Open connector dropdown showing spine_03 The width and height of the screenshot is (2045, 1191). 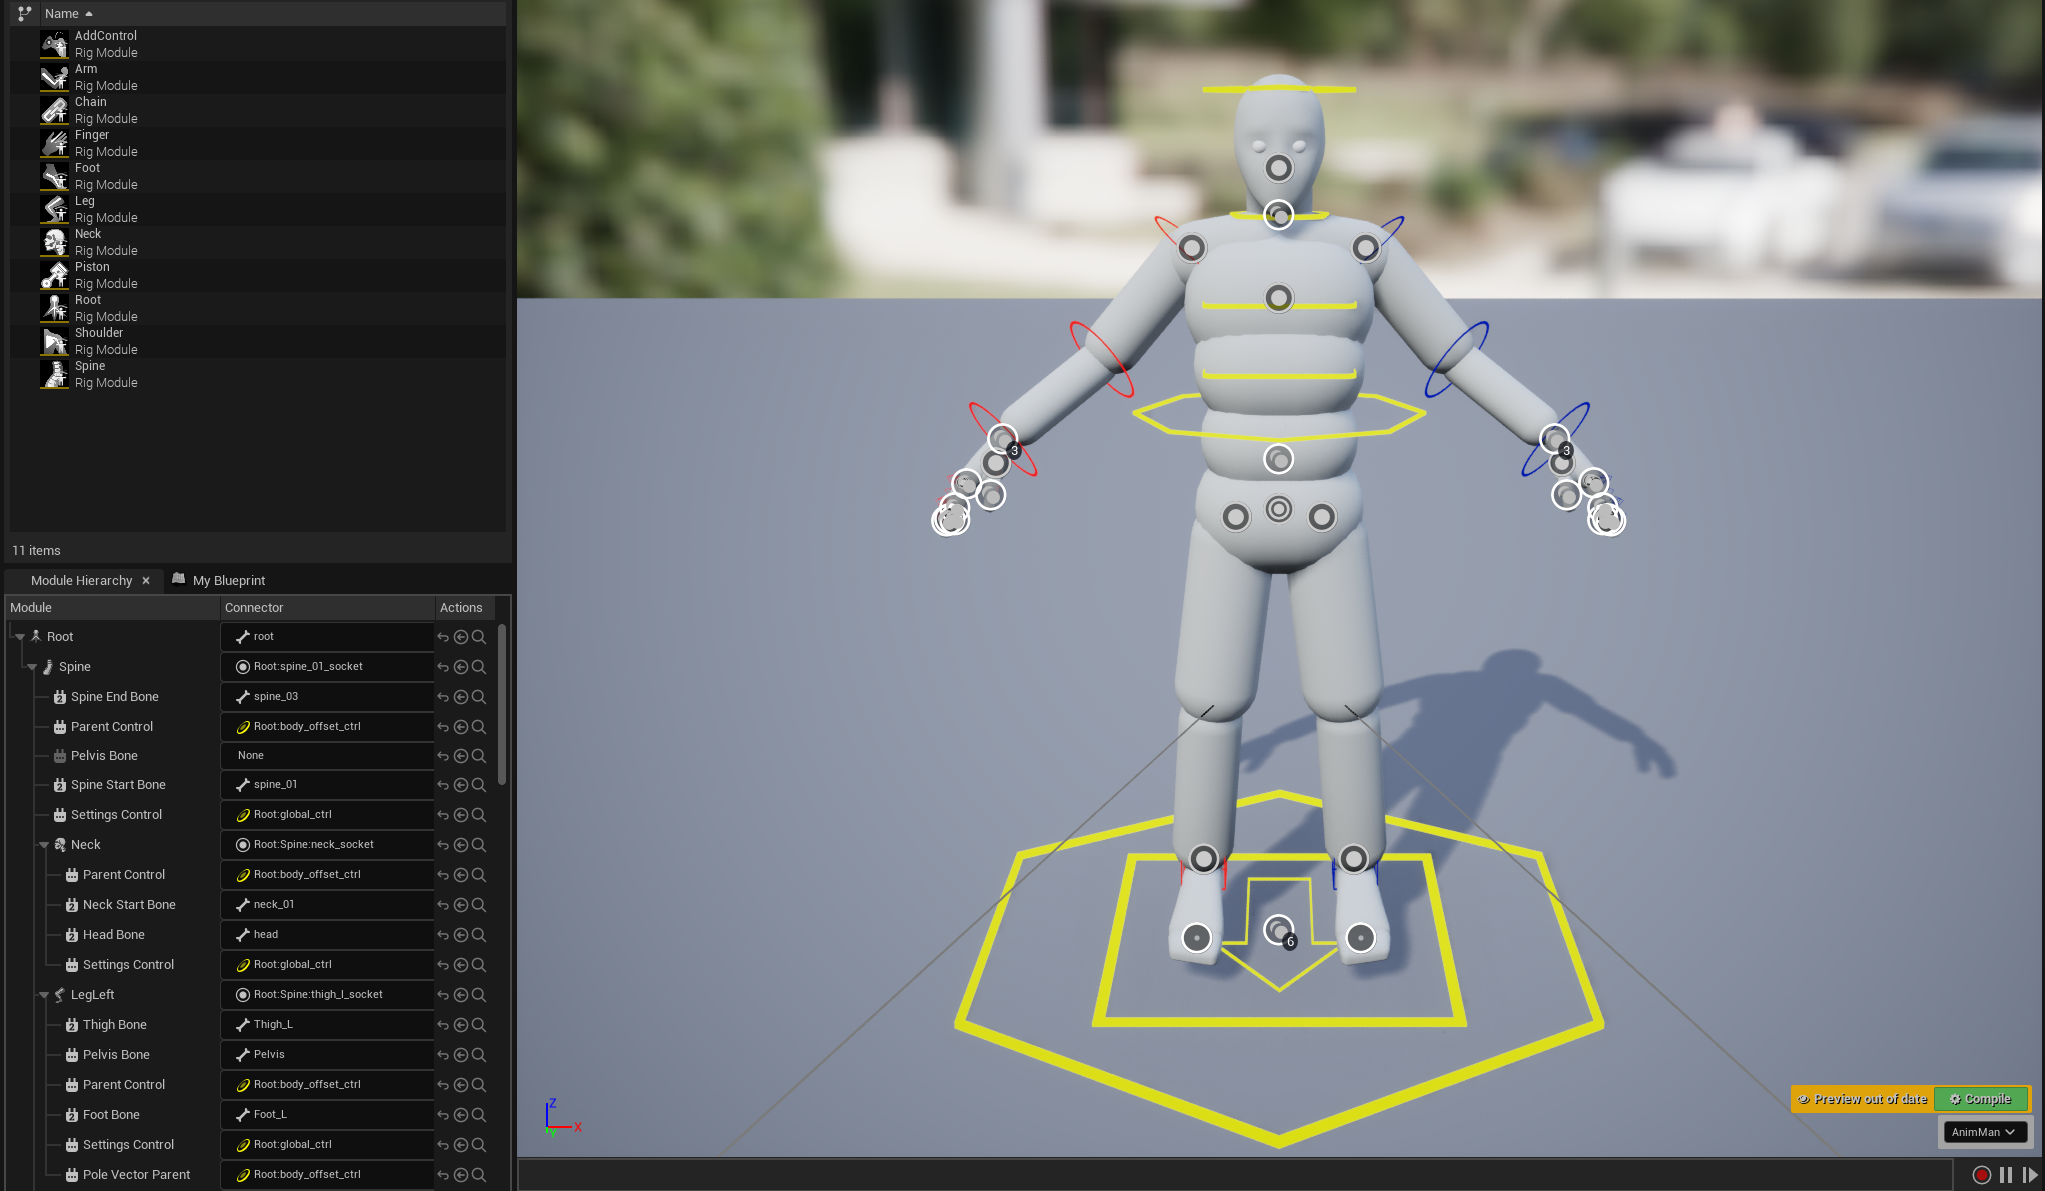[x=327, y=697]
